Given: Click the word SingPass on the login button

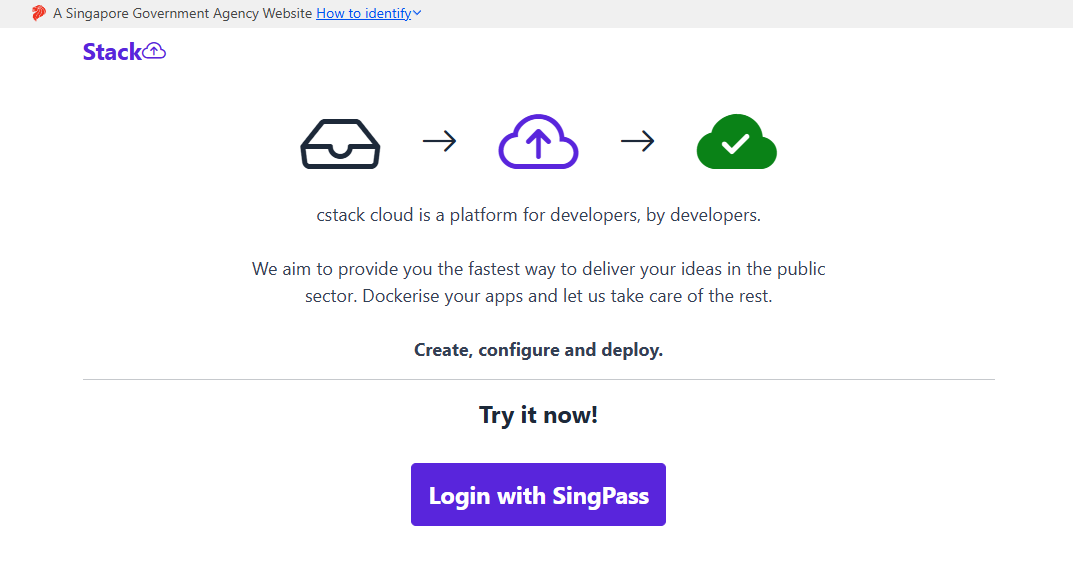Looking at the screenshot, I should click(x=601, y=496).
